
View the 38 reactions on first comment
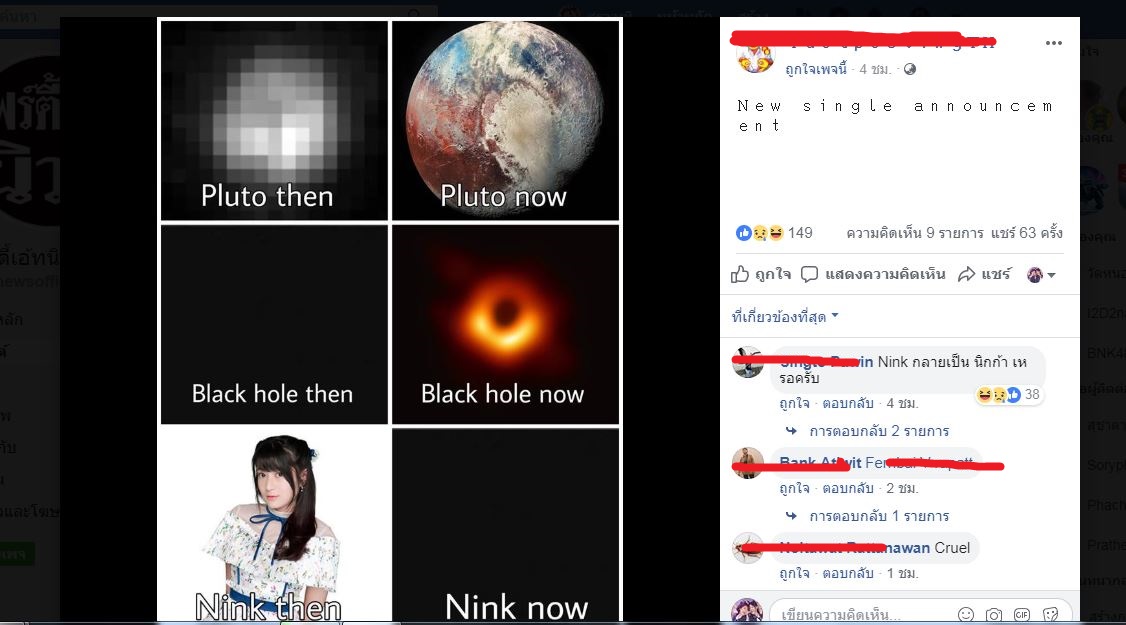(x=1009, y=394)
